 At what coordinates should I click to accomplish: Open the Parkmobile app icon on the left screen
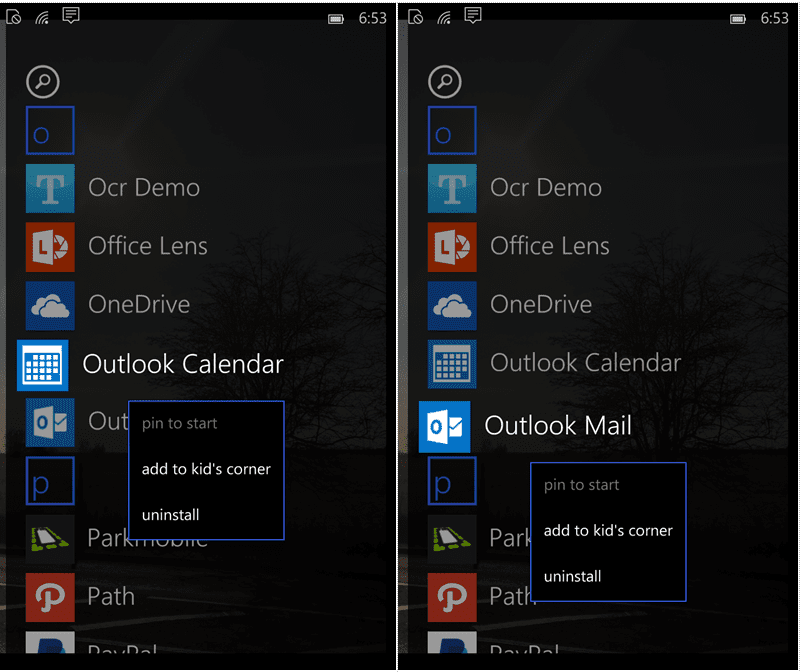click(50, 539)
